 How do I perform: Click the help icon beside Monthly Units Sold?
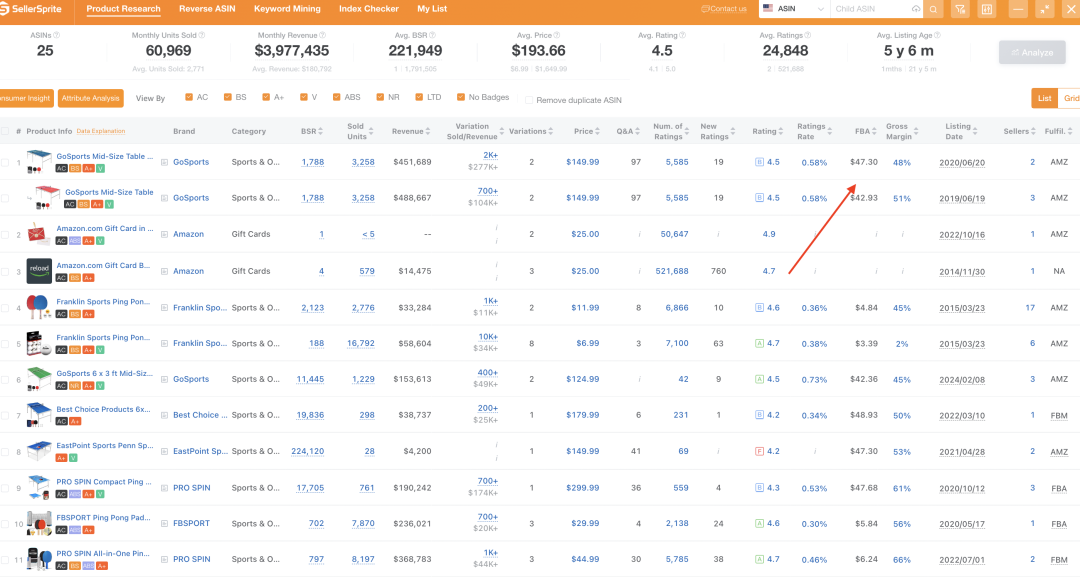click(x=201, y=35)
